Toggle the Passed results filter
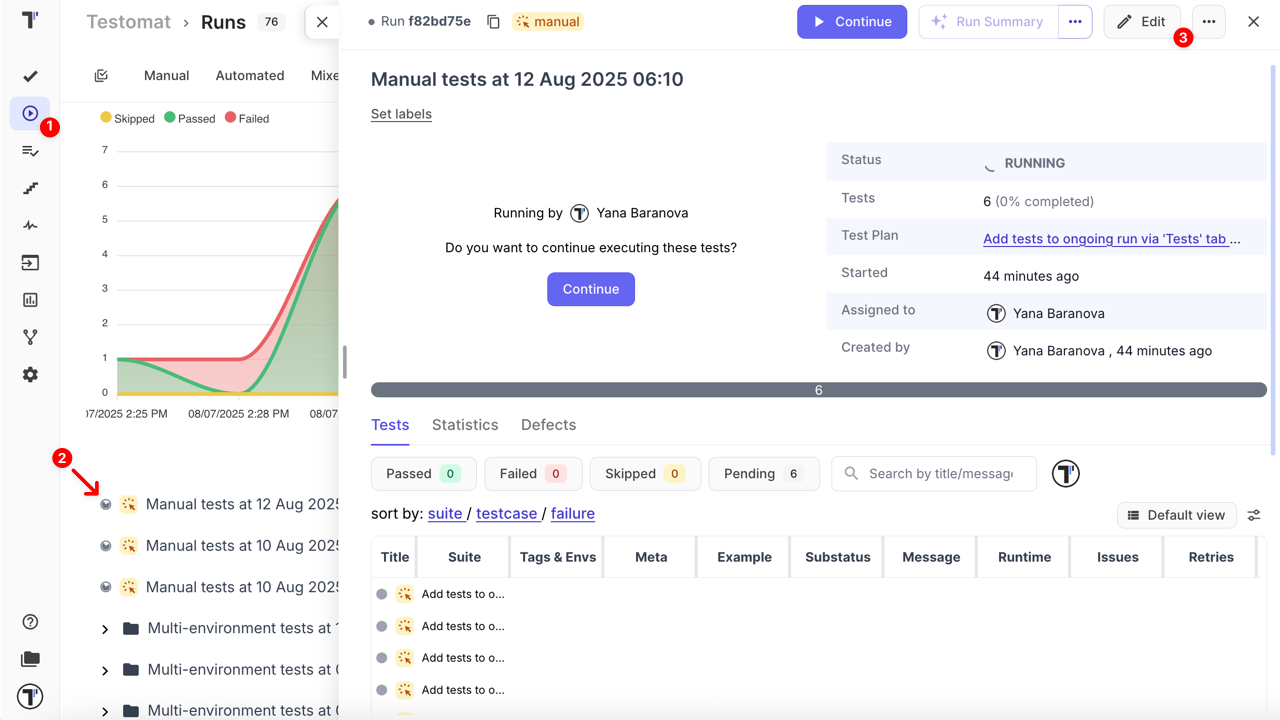1280x720 pixels. [421, 474]
